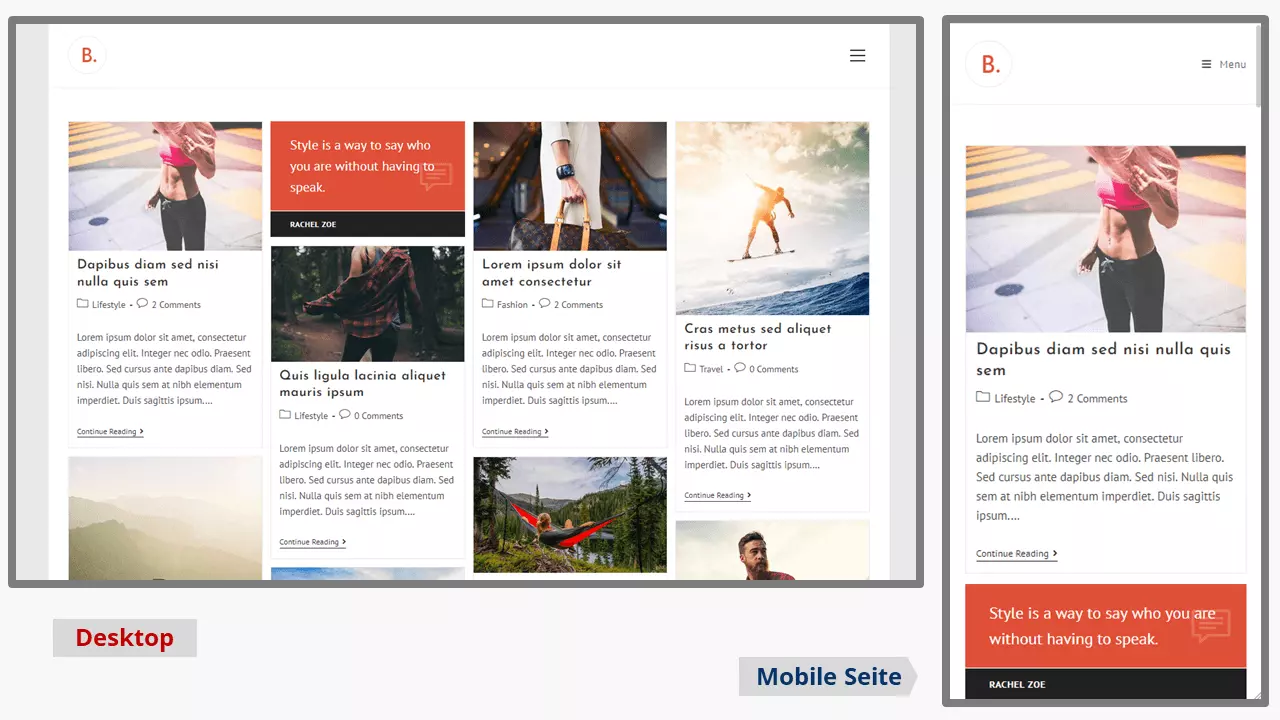Open 2 Comments link under desktop Dapibus post
This screenshot has width=1280, height=720.
tap(176, 305)
